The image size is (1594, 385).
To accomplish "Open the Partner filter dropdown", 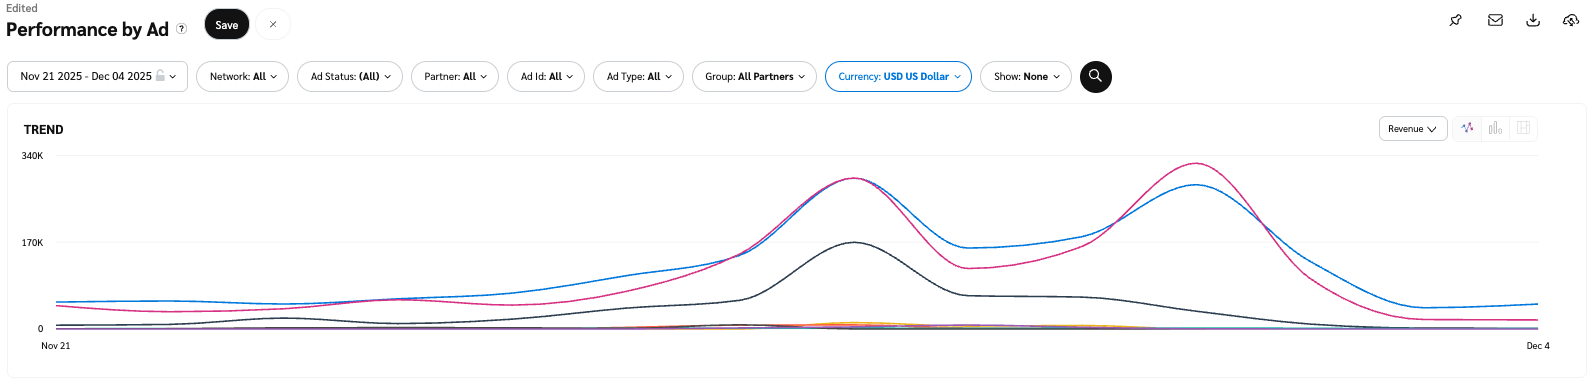I will (455, 76).
